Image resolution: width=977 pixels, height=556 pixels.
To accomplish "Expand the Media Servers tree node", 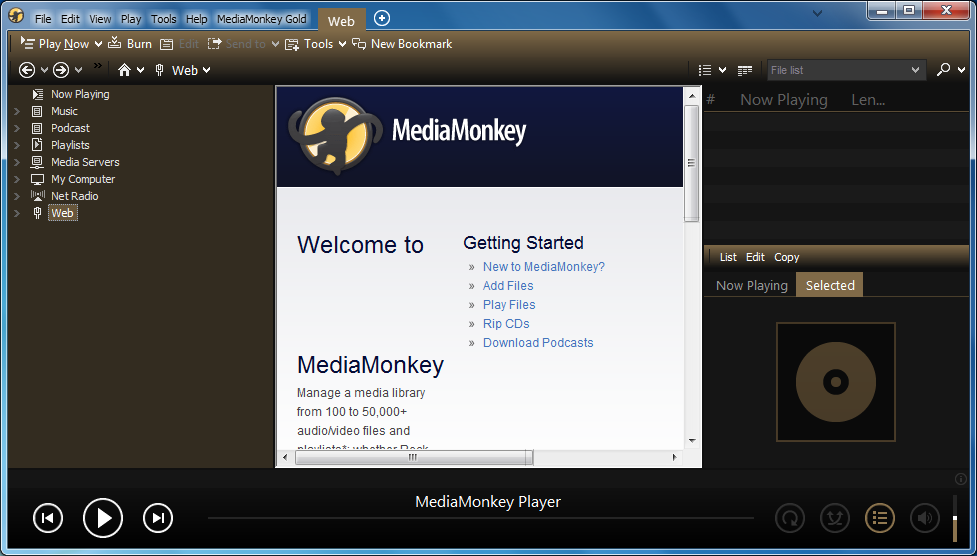I will click(x=17, y=162).
